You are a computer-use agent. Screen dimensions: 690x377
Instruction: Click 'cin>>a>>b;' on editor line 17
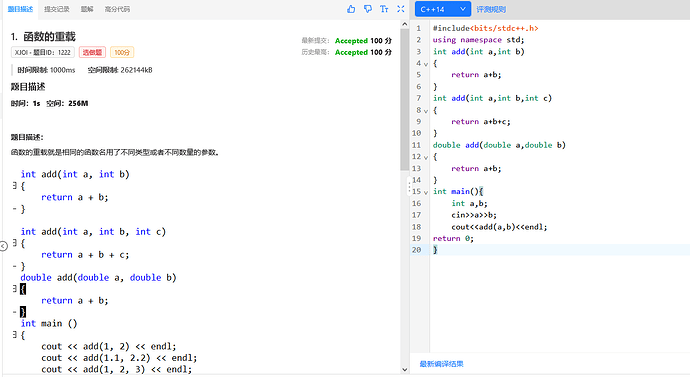tap(474, 215)
